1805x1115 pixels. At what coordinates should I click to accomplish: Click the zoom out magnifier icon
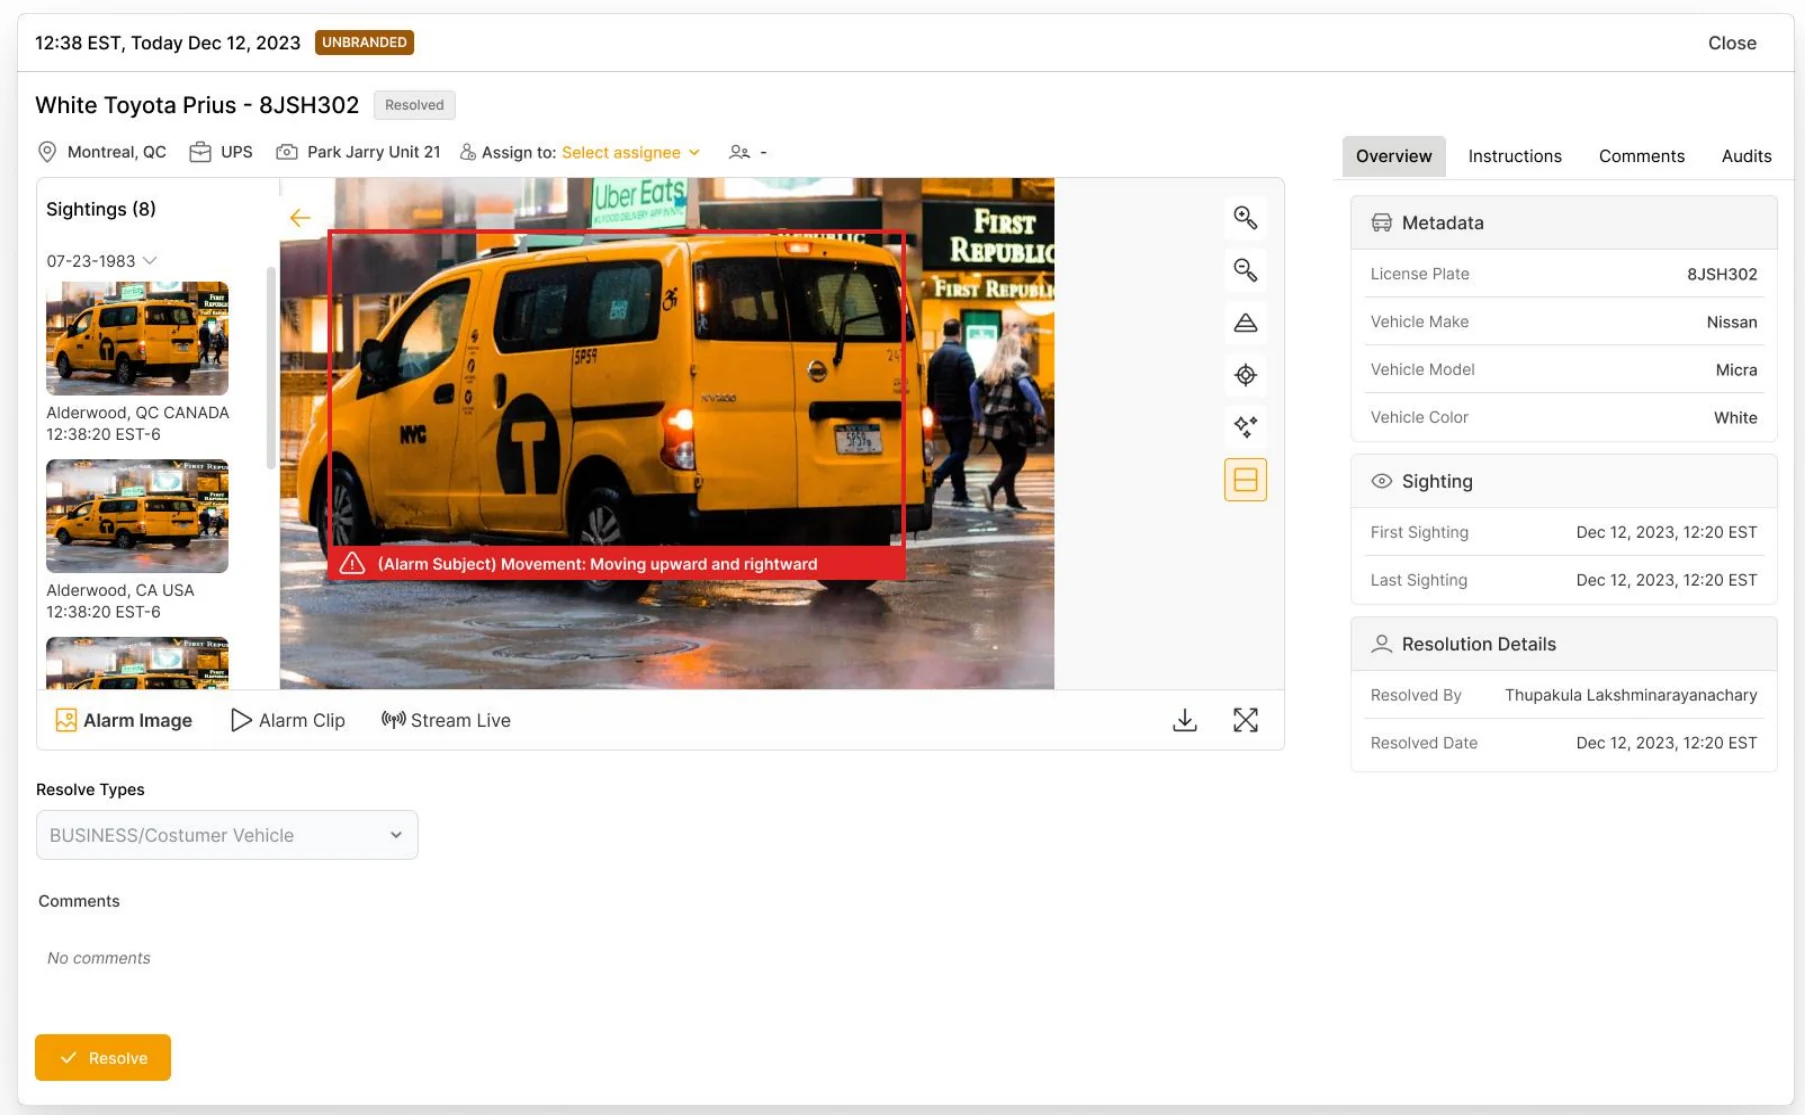pyautogui.click(x=1245, y=270)
